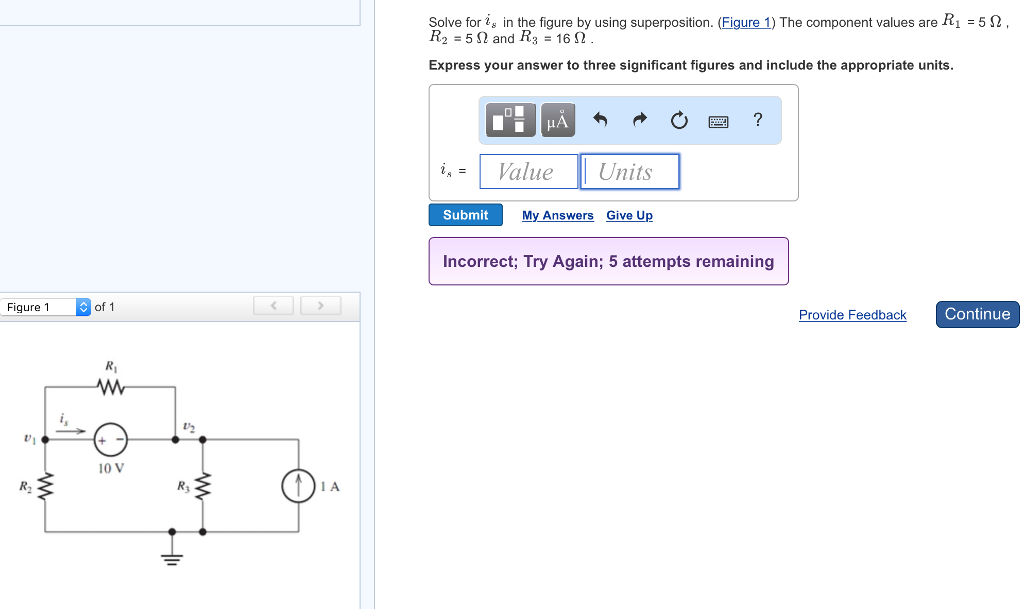Click inside the Value input field
Image resolution: width=1024 pixels, height=609 pixels.
(x=528, y=171)
